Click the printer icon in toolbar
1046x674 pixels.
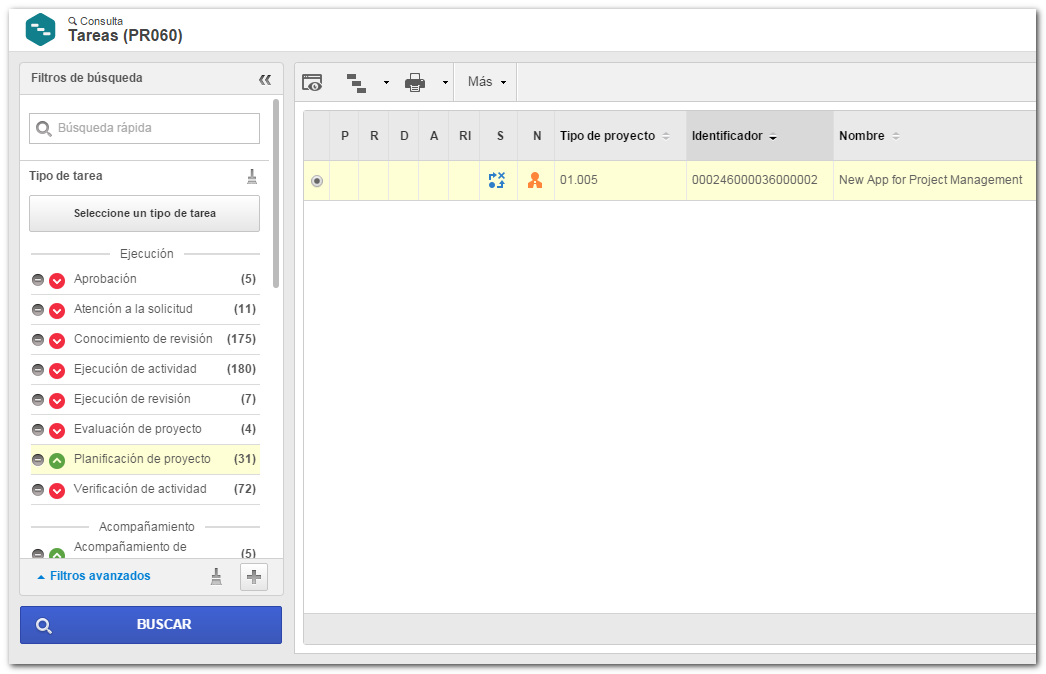415,83
